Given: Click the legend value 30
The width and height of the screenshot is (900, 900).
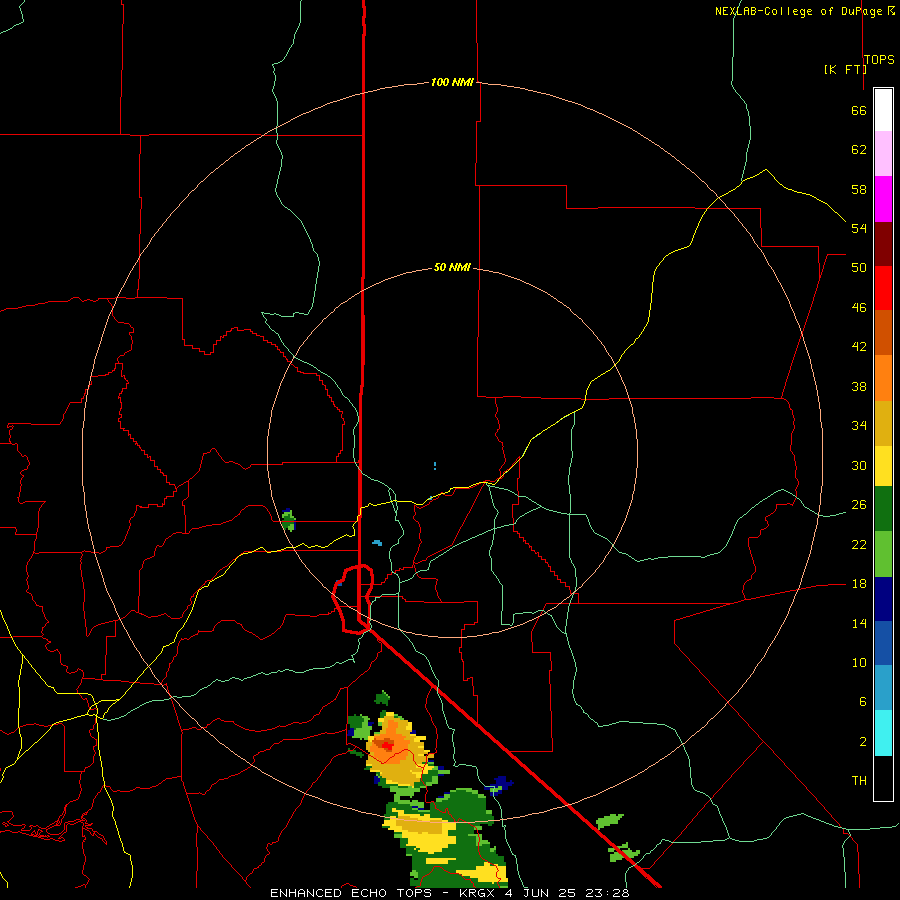Looking at the screenshot, I should (x=859, y=465).
